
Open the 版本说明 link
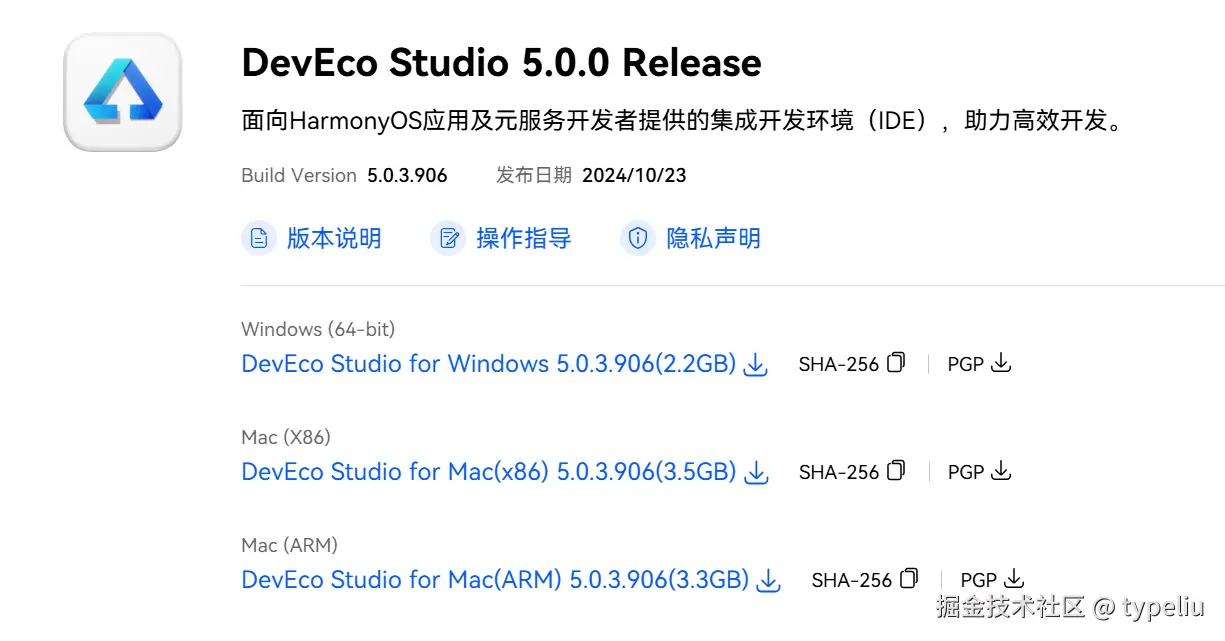point(334,239)
